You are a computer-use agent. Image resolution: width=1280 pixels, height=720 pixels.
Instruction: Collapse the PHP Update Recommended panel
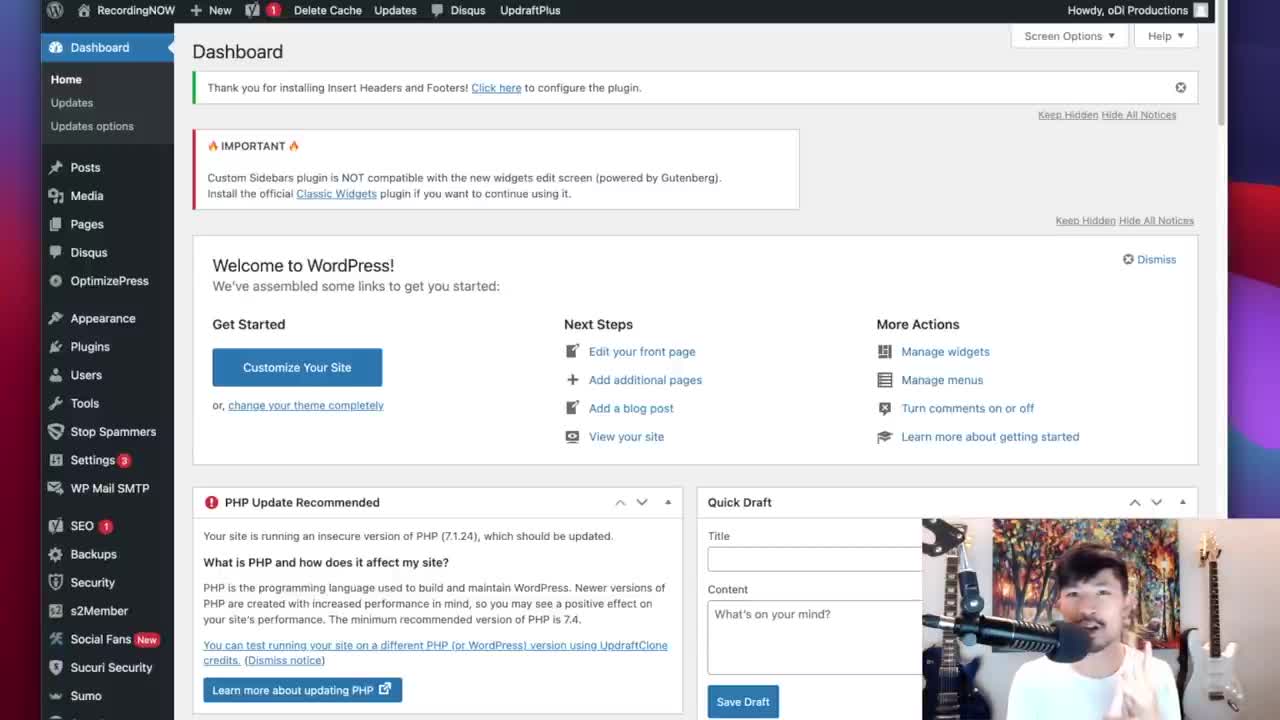coord(668,502)
